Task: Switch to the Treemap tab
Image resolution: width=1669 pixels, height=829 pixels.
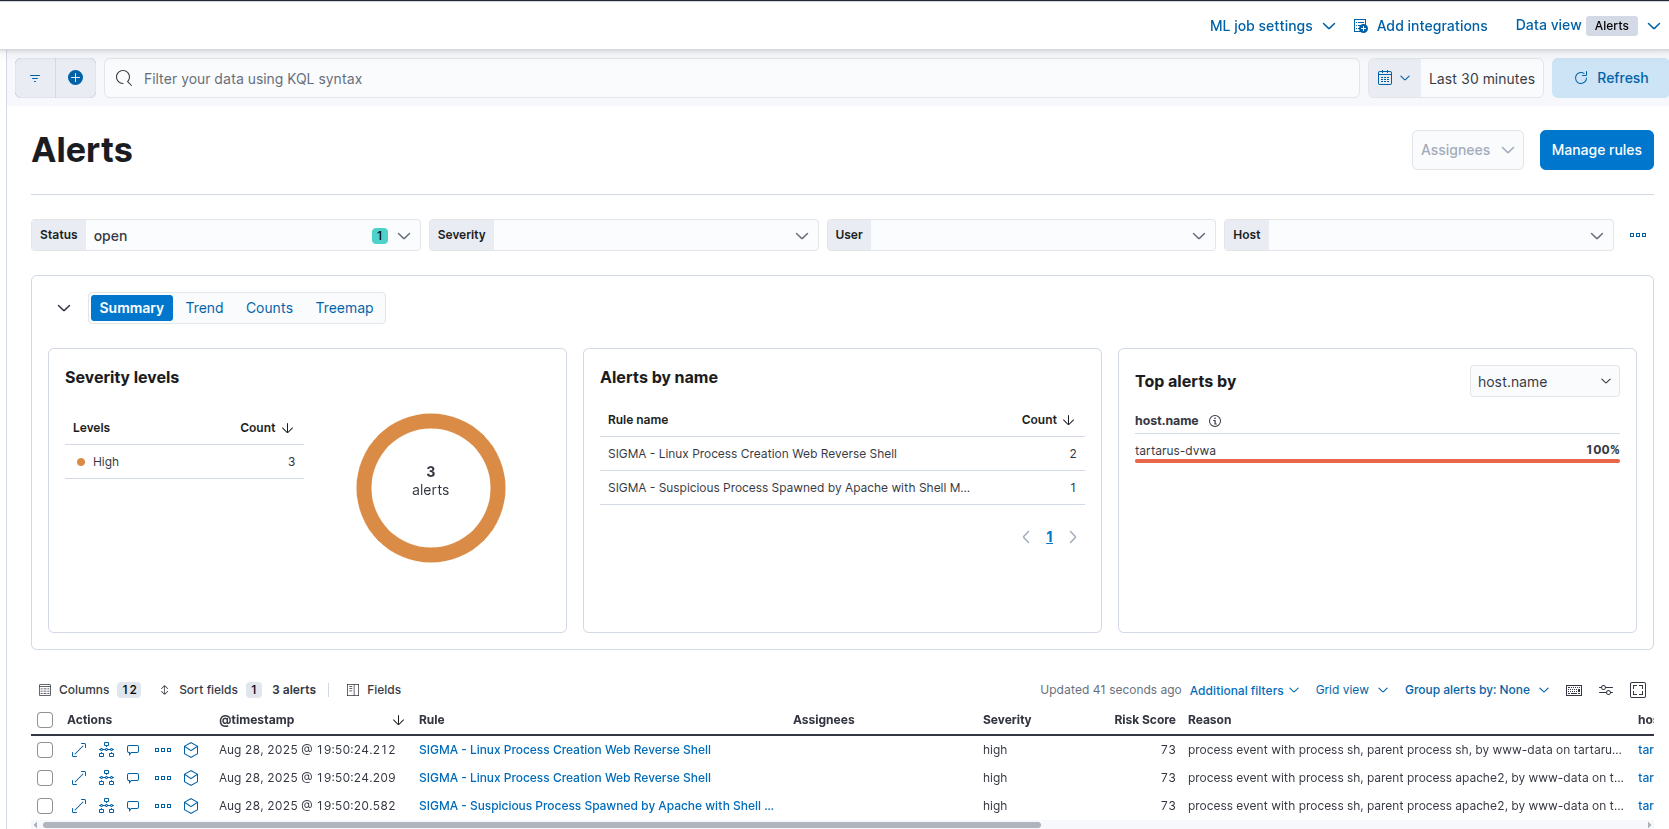Action: [344, 308]
